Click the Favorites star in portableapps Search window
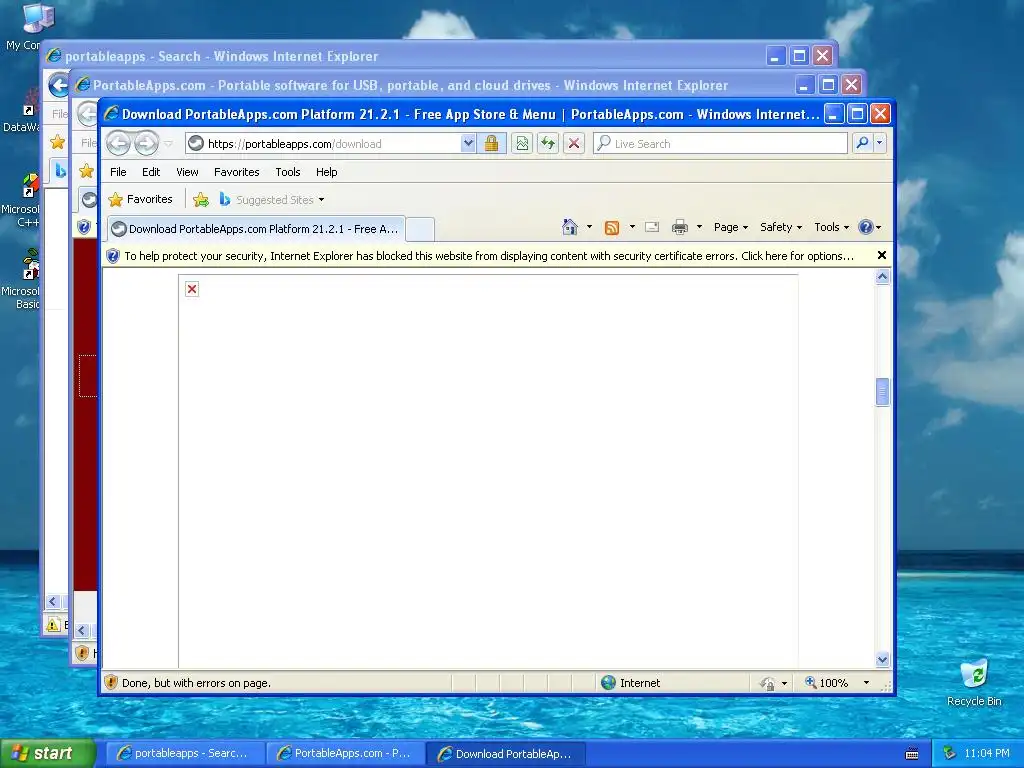Viewport: 1024px width, 768px height. coord(57,142)
